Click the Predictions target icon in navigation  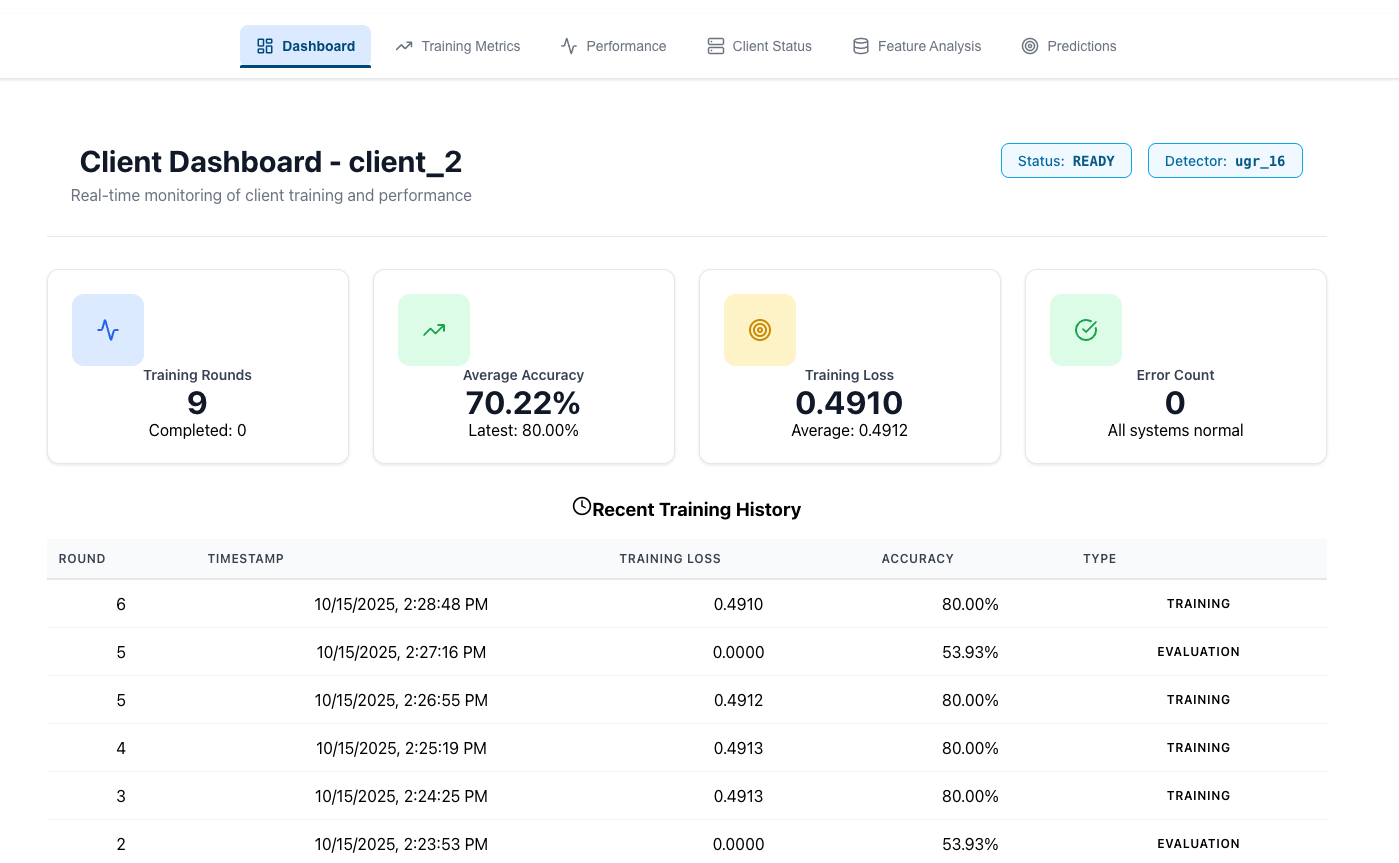pyautogui.click(x=1028, y=45)
